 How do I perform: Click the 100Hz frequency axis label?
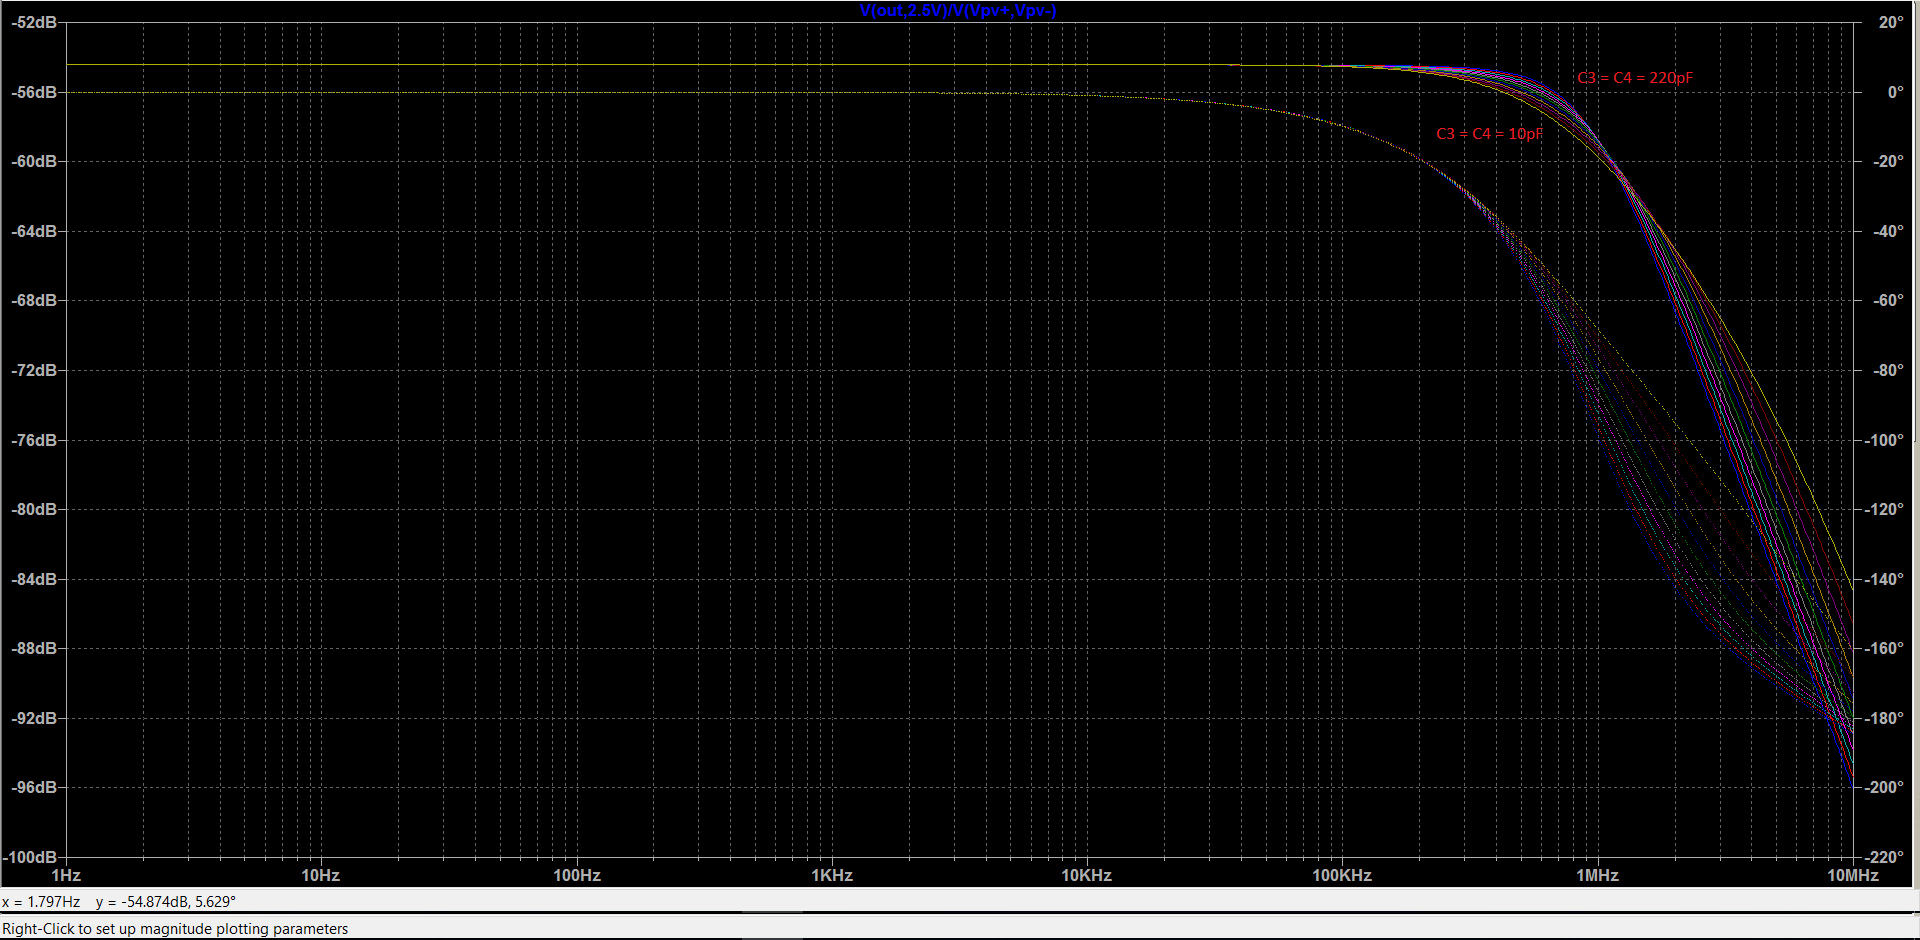(x=577, y=875)
